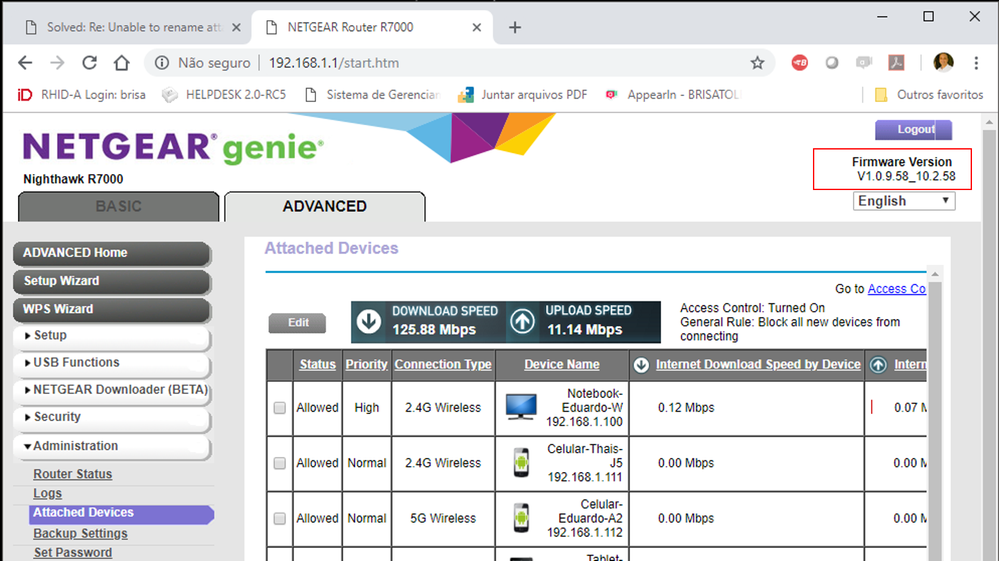Open WPS Wizard menu item
The image size is (999, 561).
click(111, 309)
